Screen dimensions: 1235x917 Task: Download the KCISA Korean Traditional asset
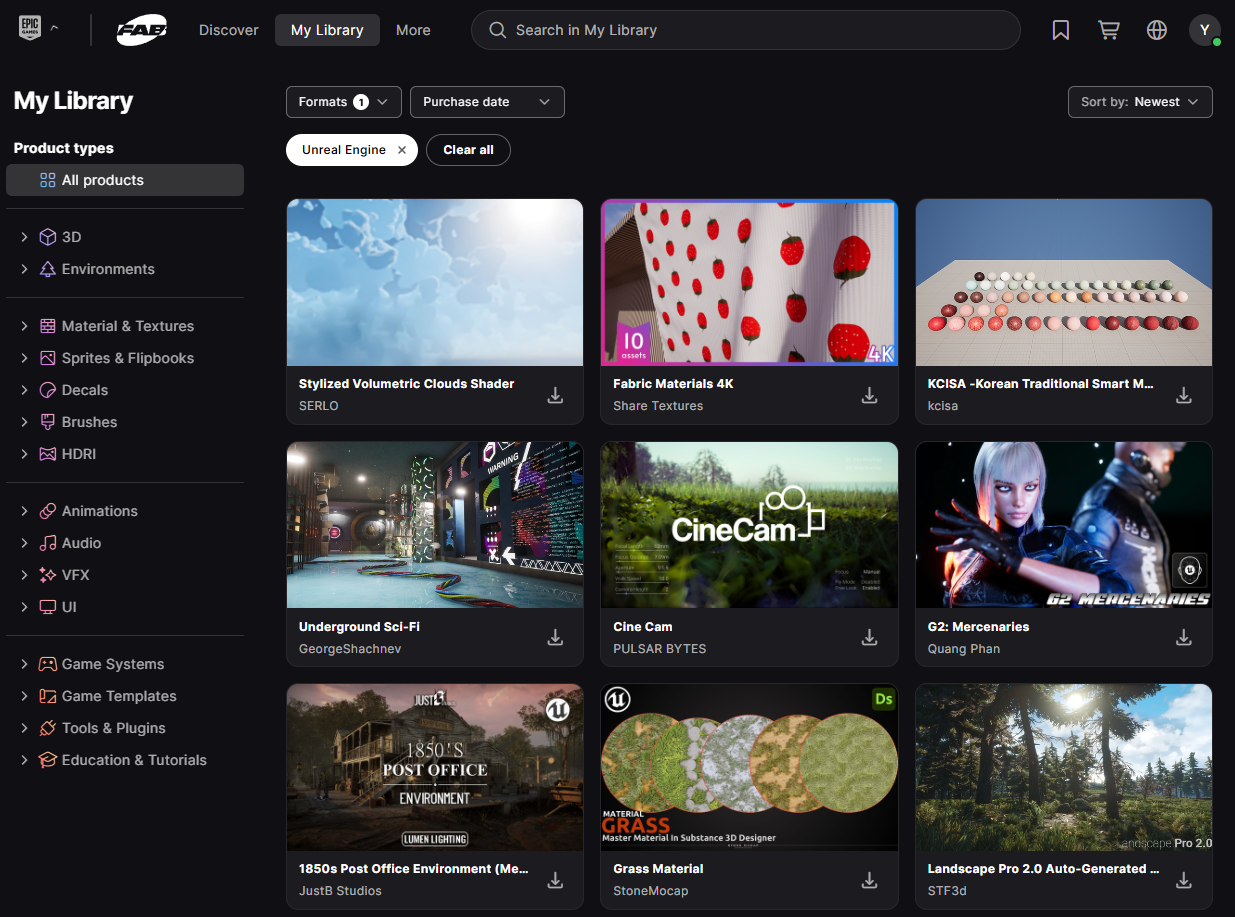tap(1184, 395)
